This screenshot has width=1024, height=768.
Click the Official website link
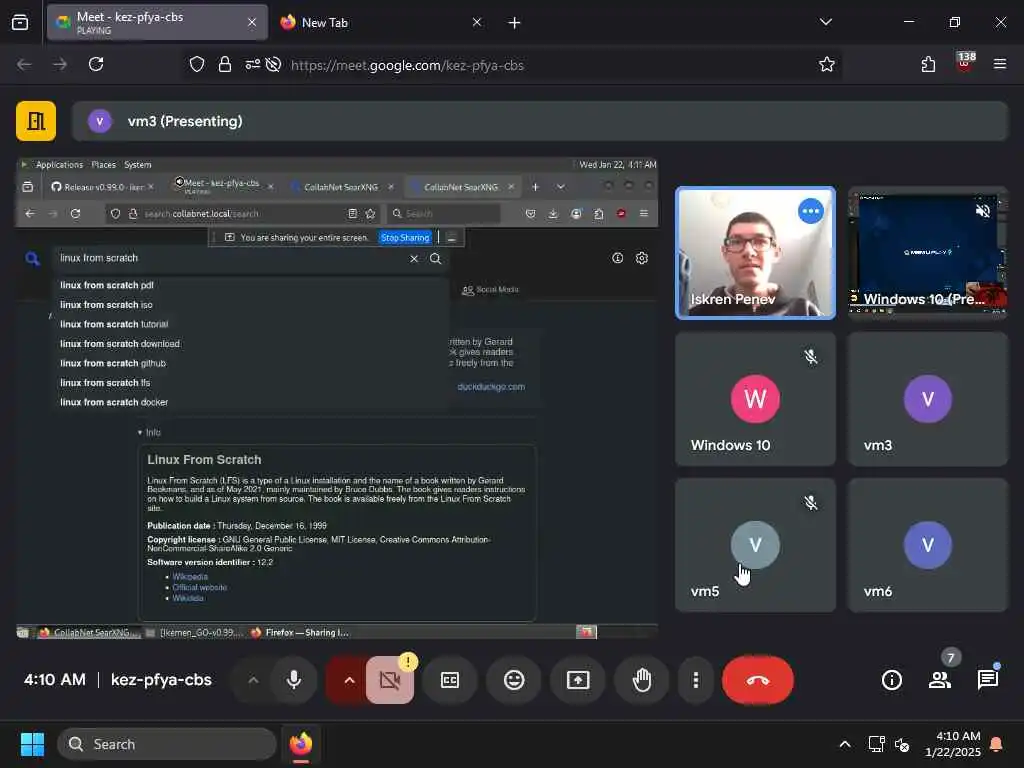point(199,587)
